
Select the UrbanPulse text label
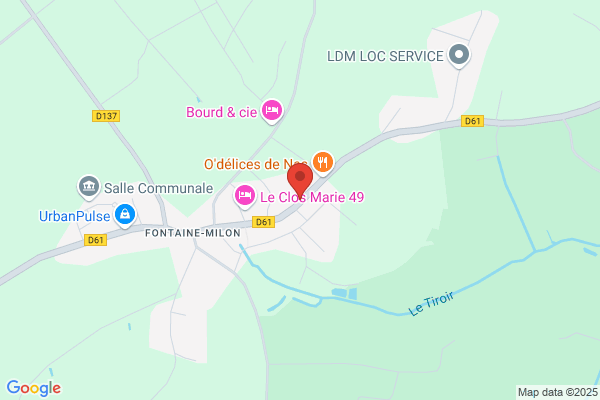coord(75,216)
